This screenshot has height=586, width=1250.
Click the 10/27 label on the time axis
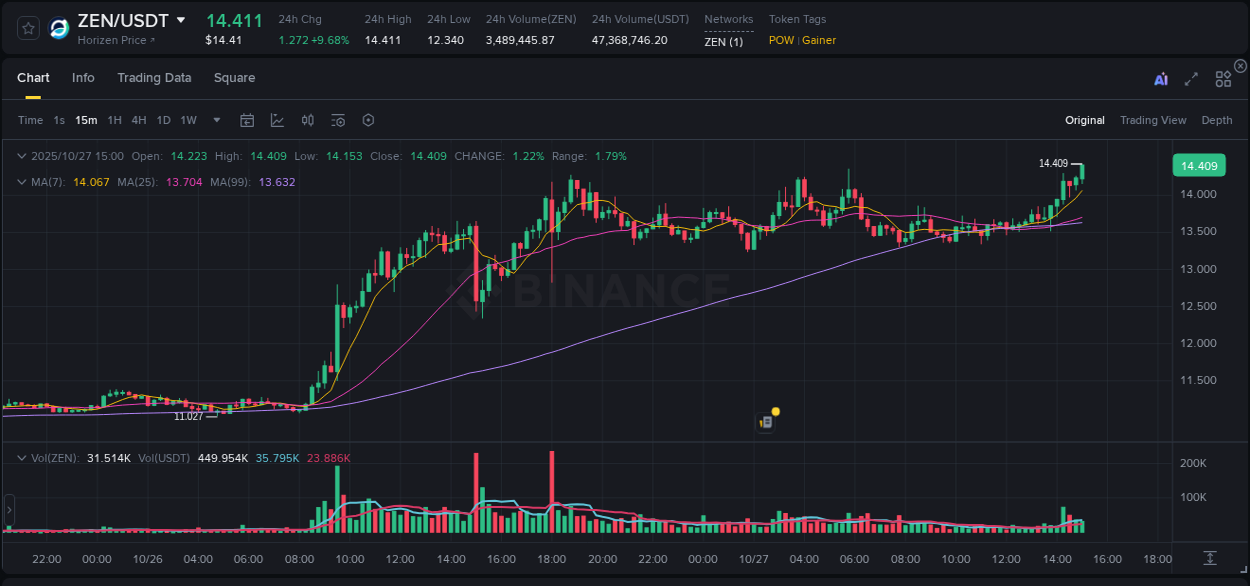pyautogui.click(x=751, y=559)
